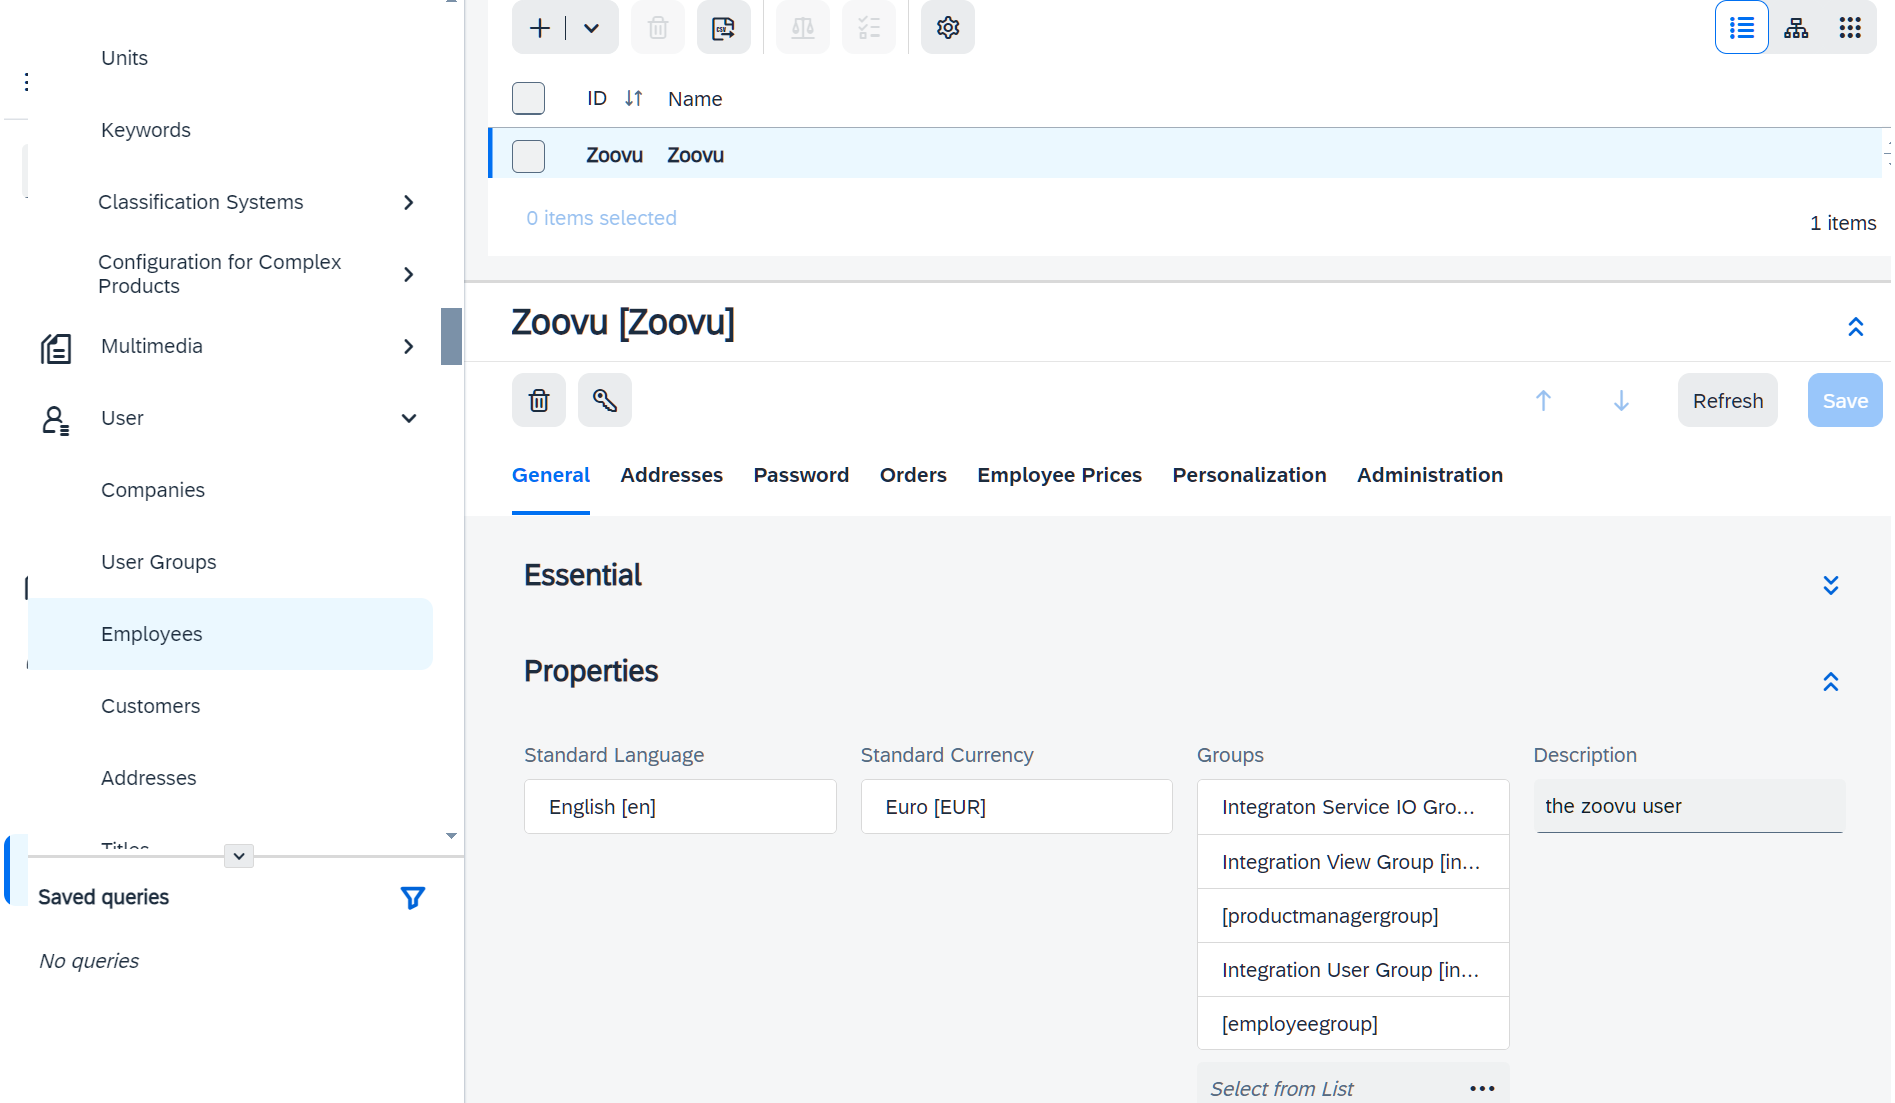Toggle the select-all header checkbox
The width and height of the screenshot is (1895, 1103).
coord(528,98)
